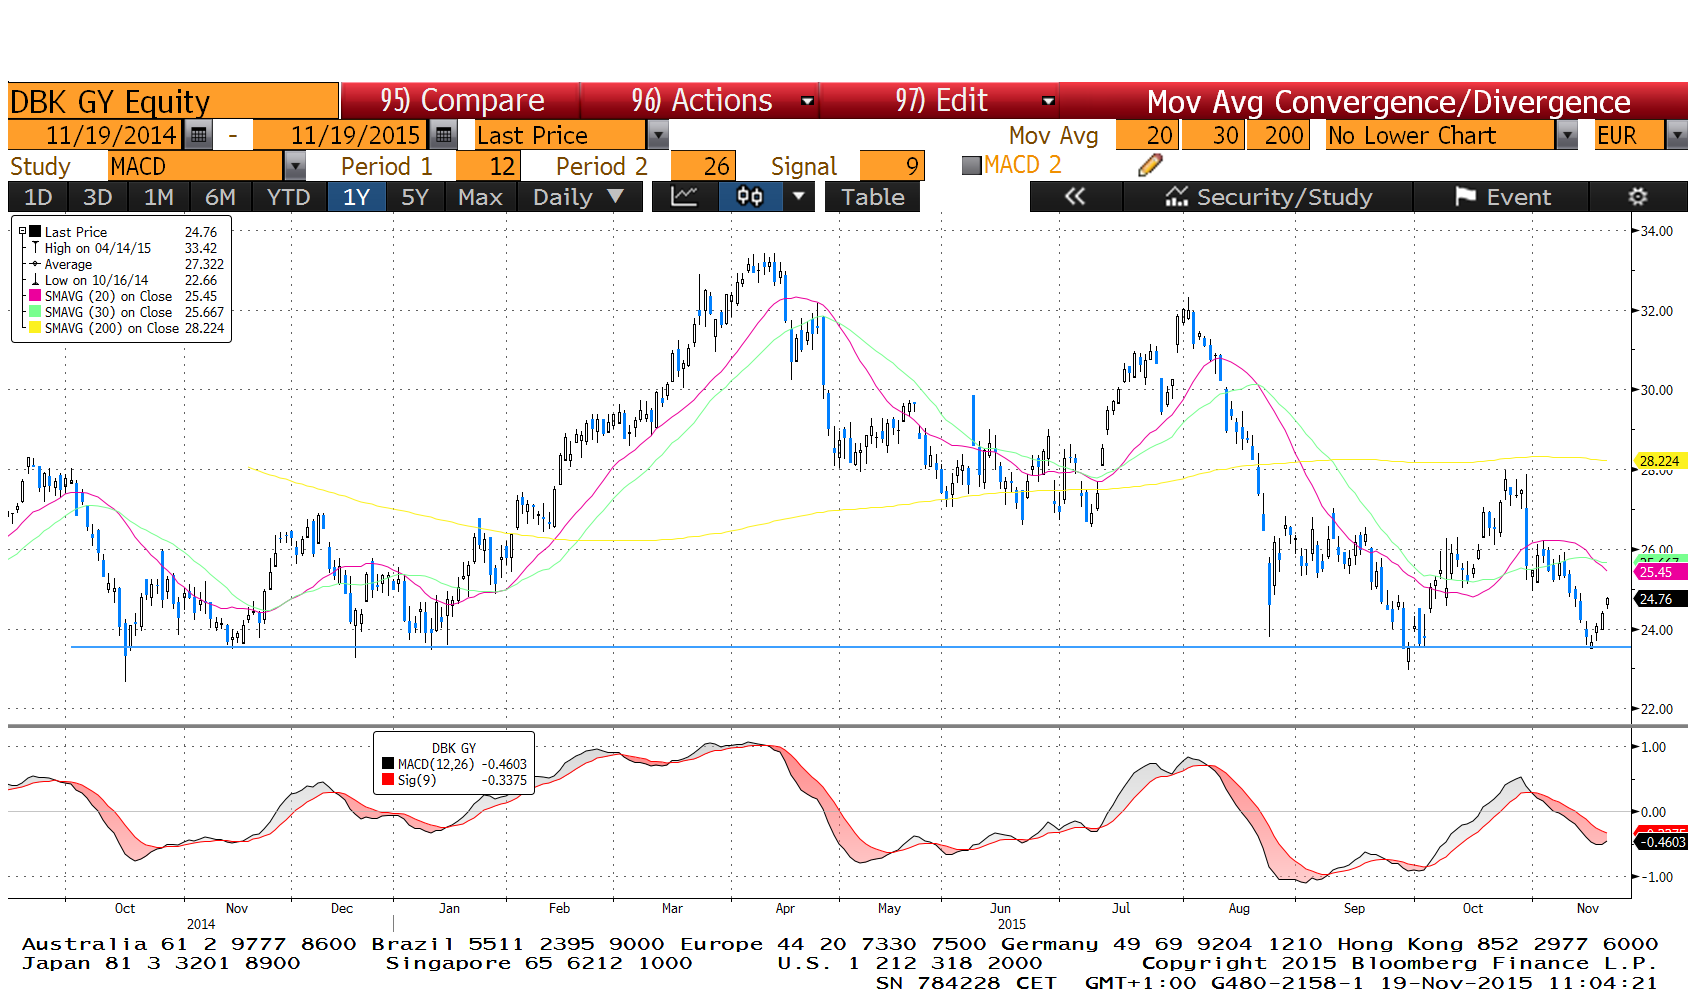Click the 28.224 yellow price label
The width and height of the screenshot is (1696, 1001).
[x=1660, y=461]
